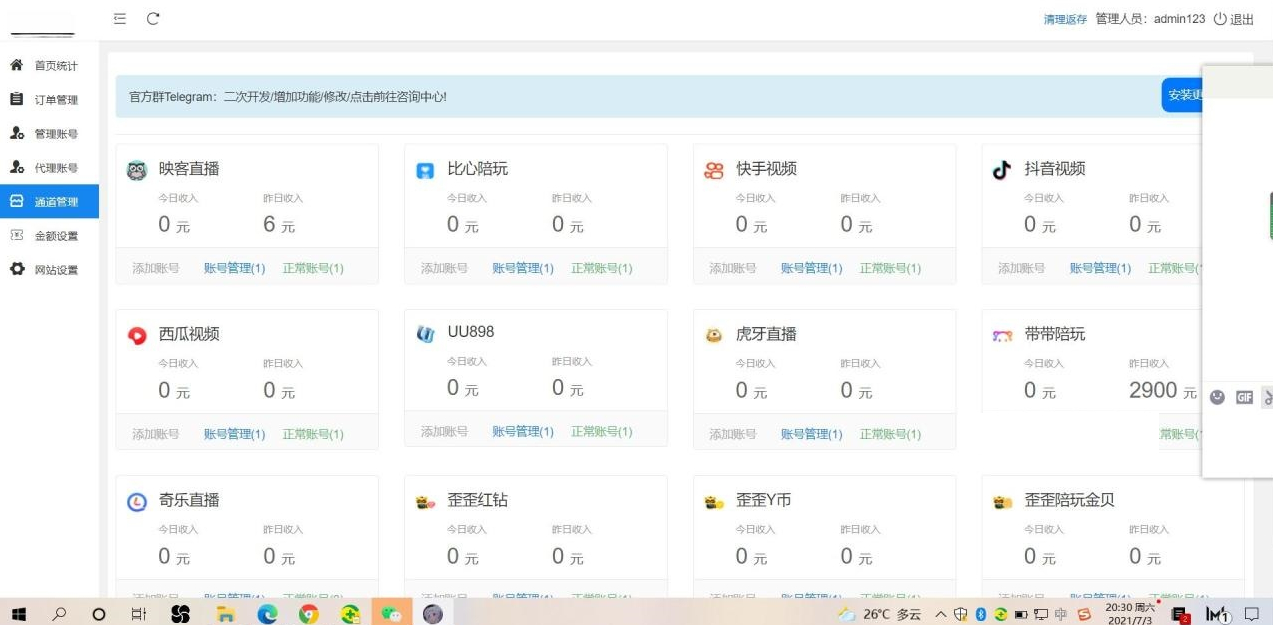Click the 虎牙直播 tiger icon

click(714, 336)
